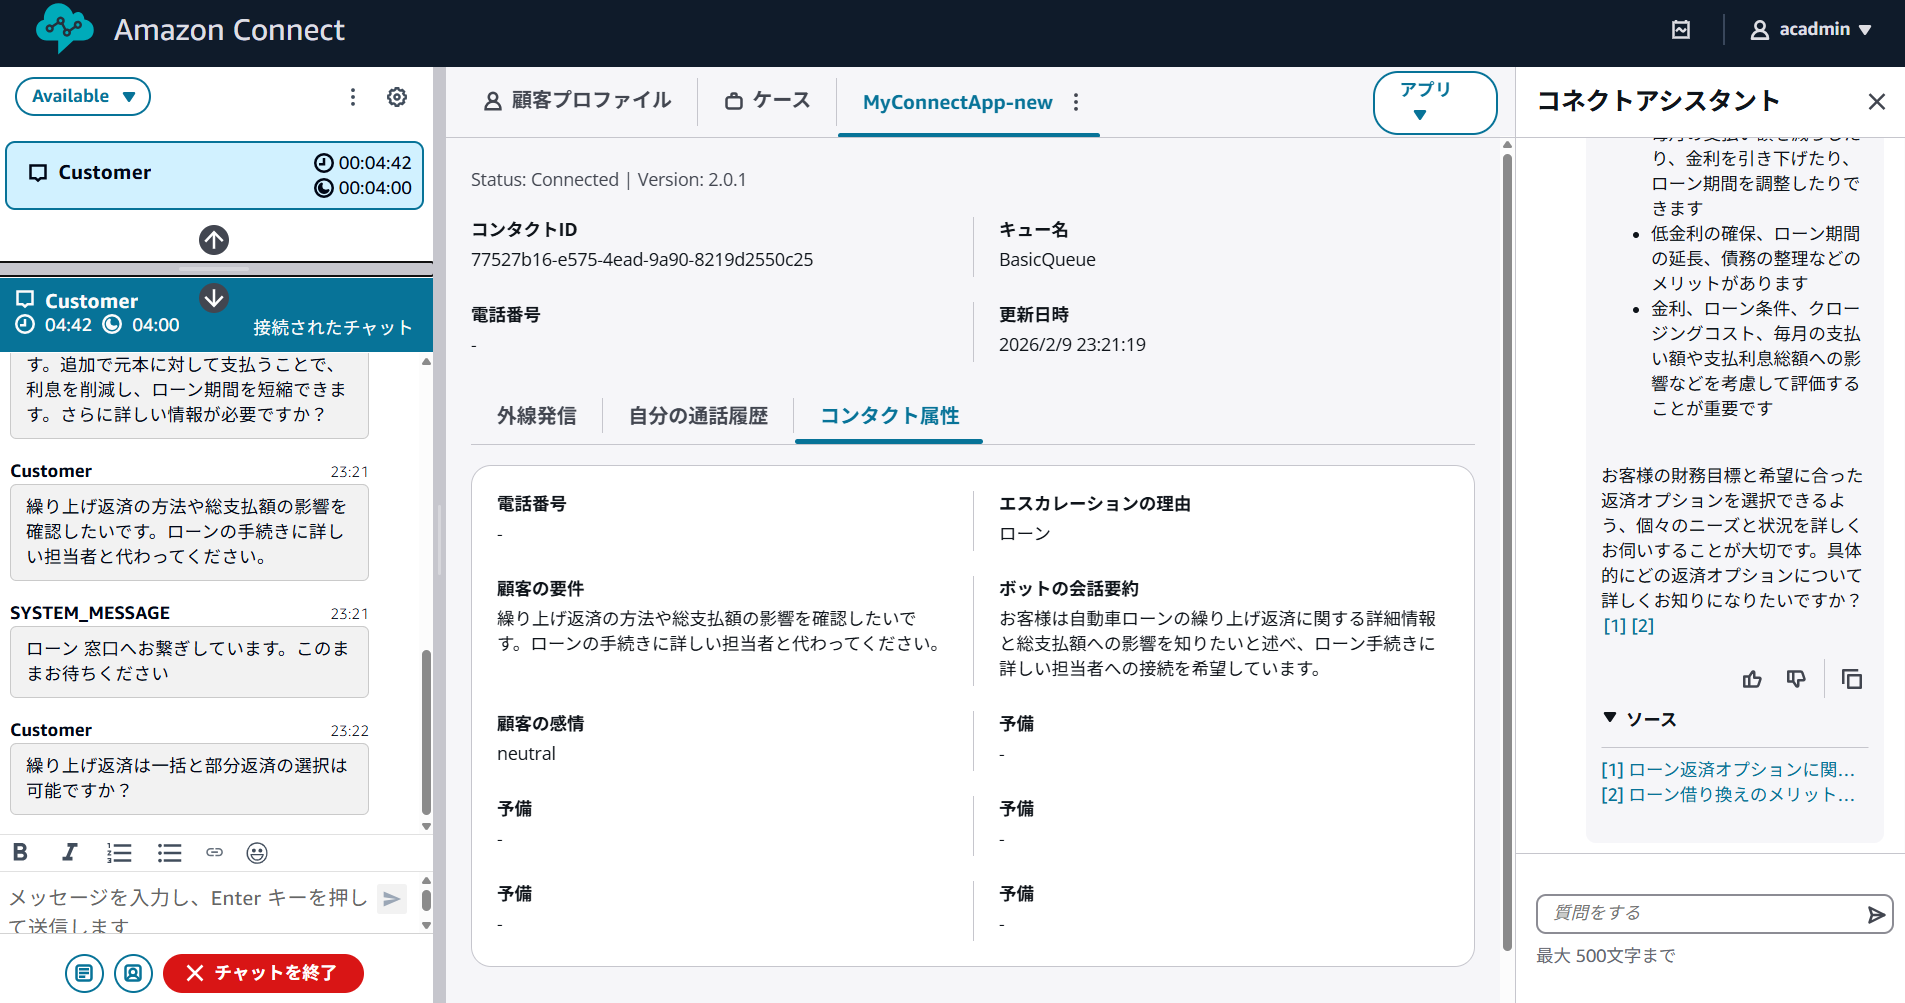Open the three-dot menu beside Available status
1905x1003 pixels.
tap(352, 97)
